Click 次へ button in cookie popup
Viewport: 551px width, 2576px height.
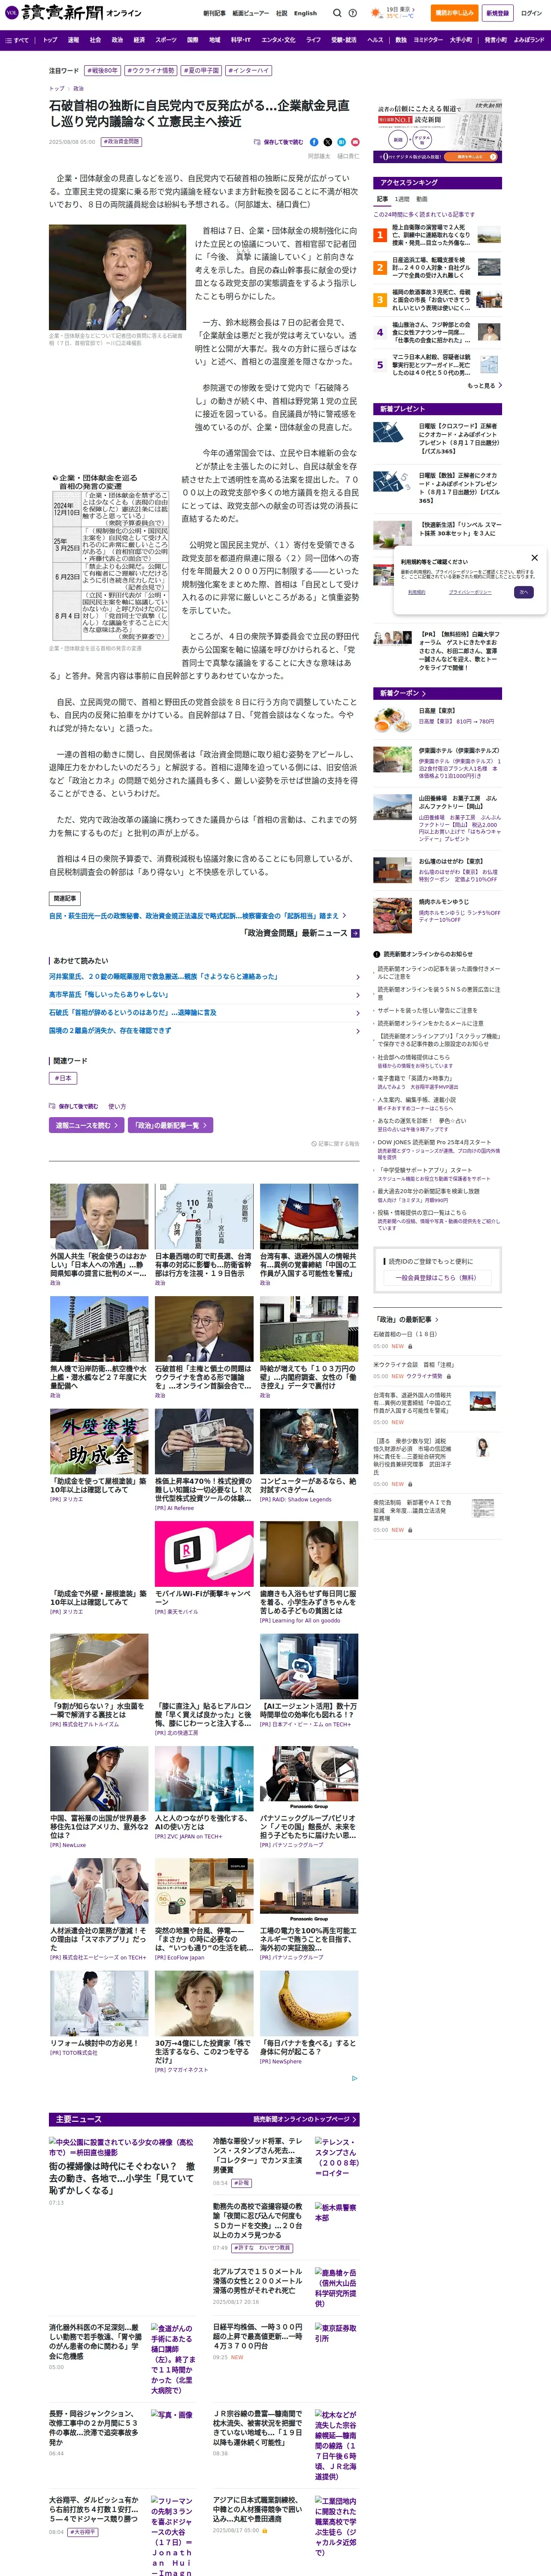point(523,592)
